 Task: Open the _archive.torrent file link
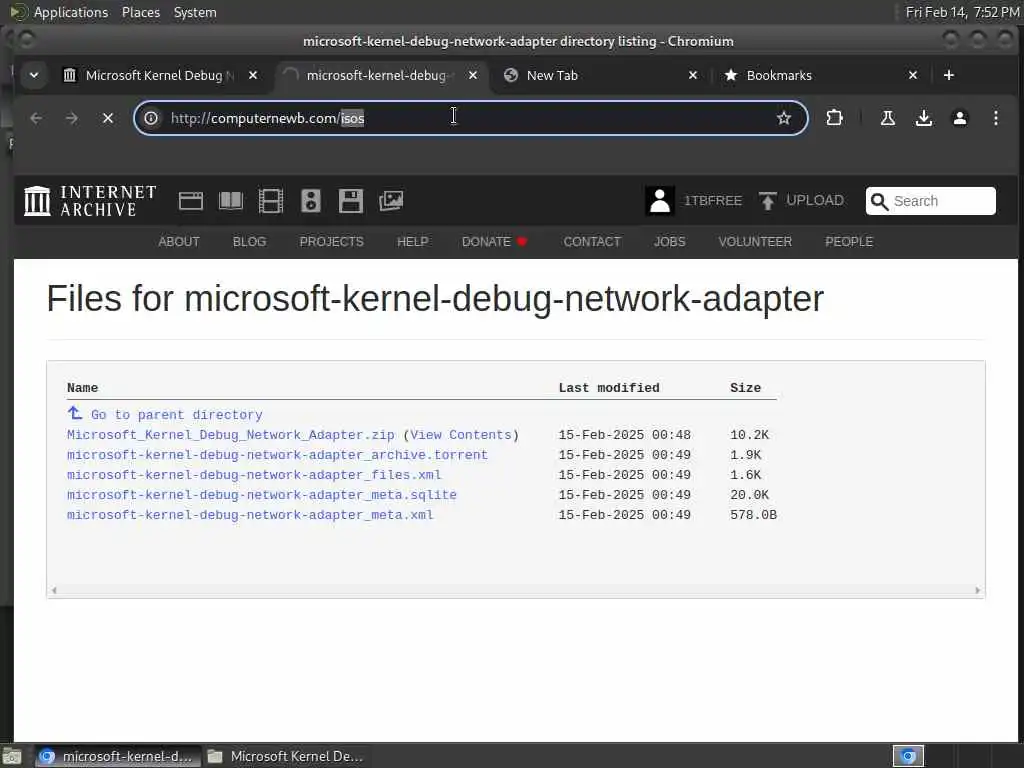click(x=277, y=455)
